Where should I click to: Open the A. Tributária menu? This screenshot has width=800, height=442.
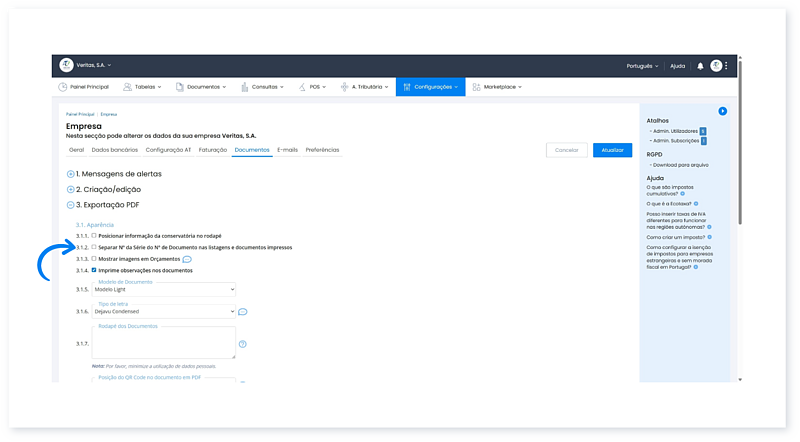(x=364, y=87)
